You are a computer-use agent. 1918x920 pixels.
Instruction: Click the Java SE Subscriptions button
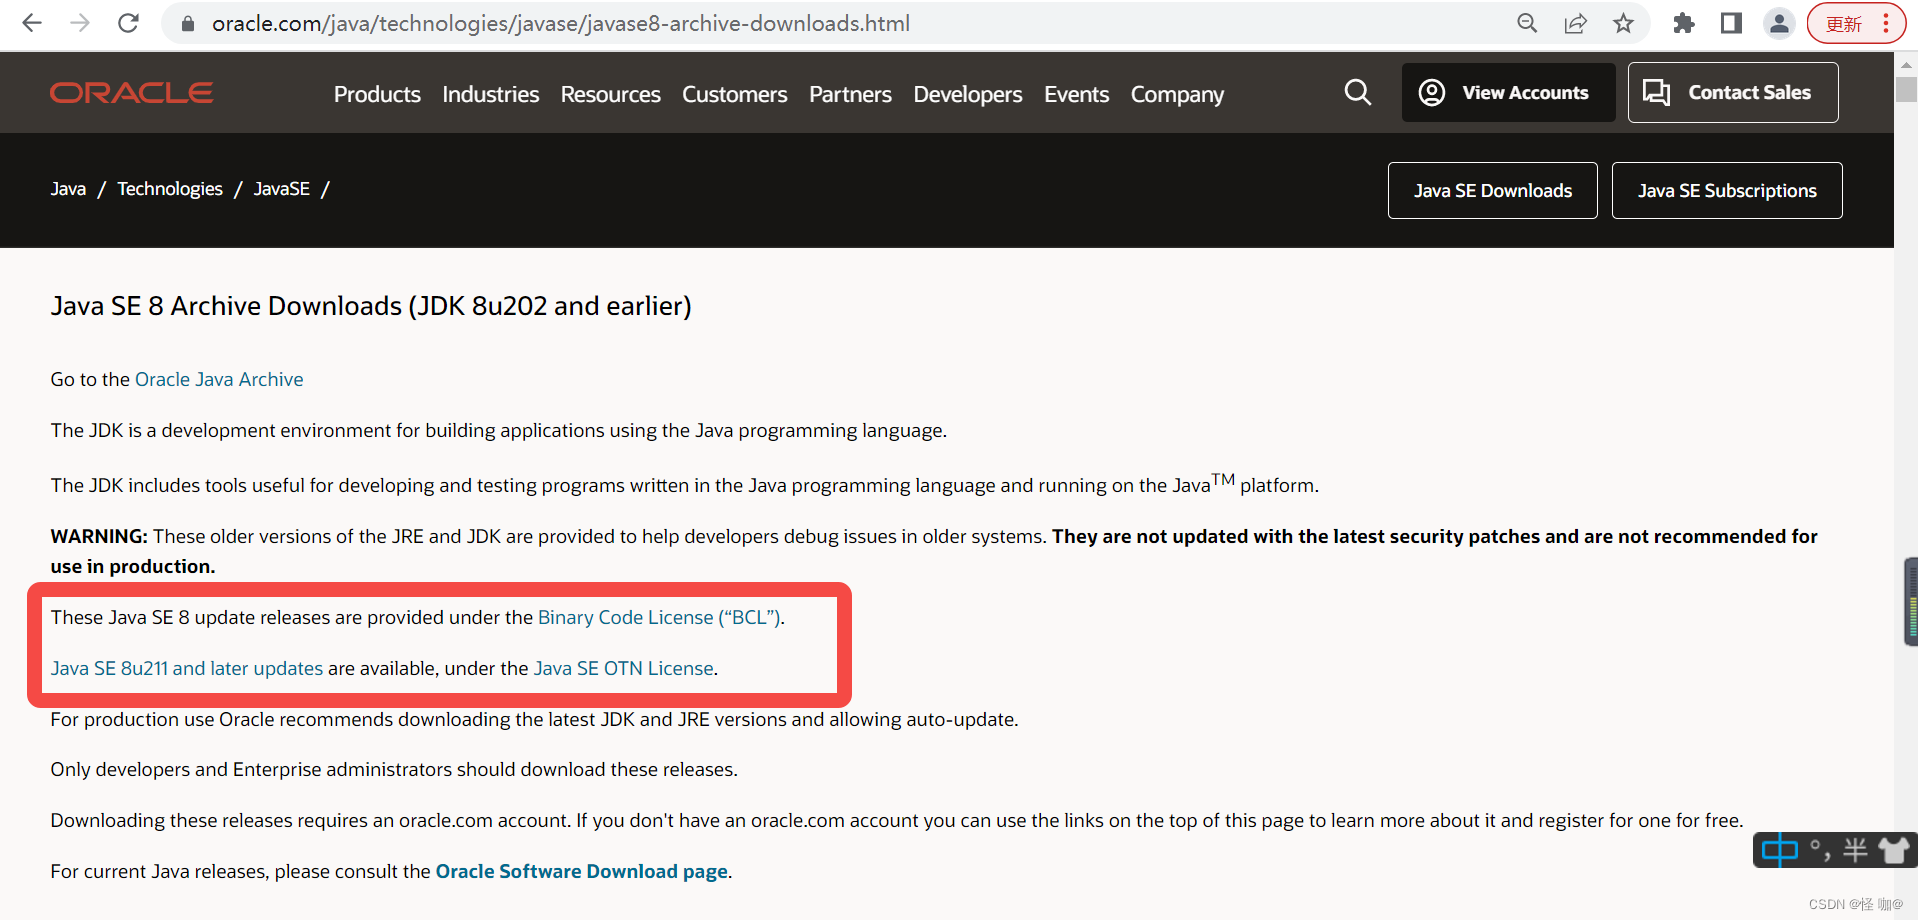point(1726,190)
